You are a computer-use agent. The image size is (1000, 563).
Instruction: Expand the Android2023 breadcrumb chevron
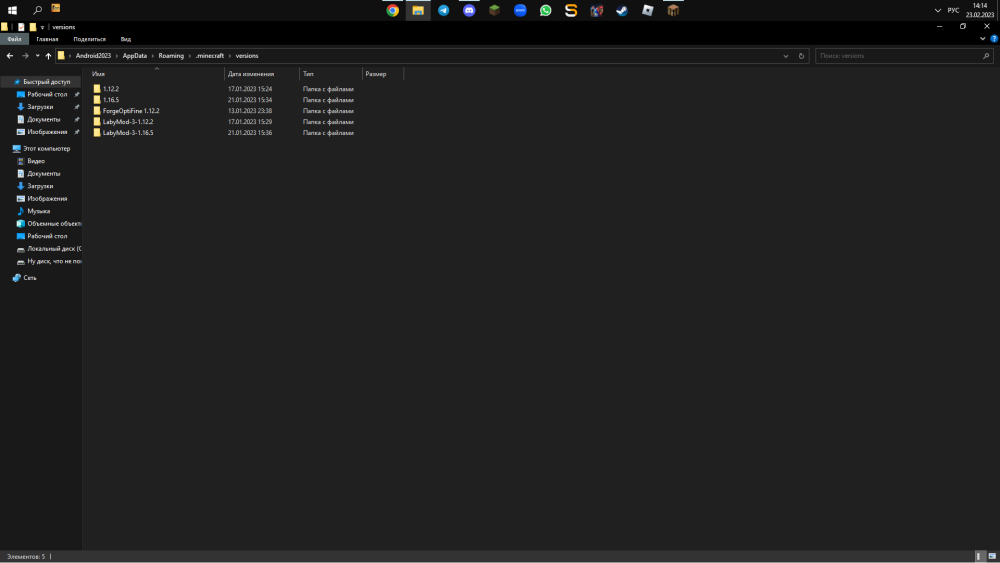click(117, 56)
